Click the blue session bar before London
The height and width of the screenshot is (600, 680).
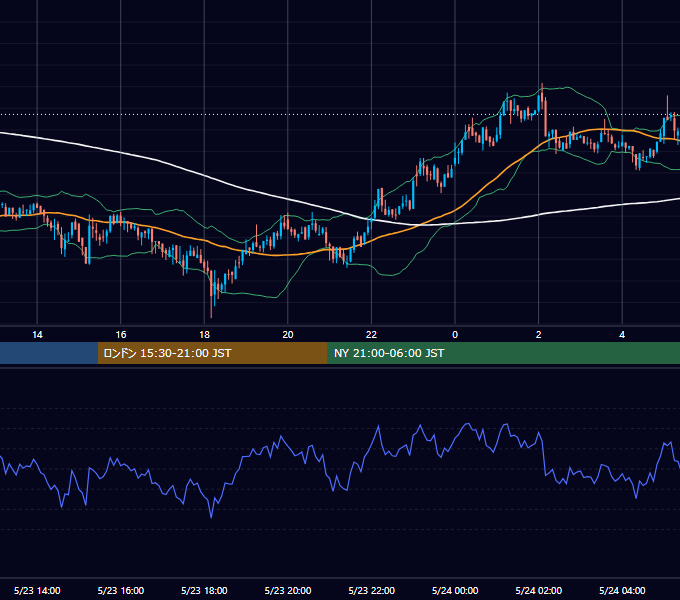(49, 353)
